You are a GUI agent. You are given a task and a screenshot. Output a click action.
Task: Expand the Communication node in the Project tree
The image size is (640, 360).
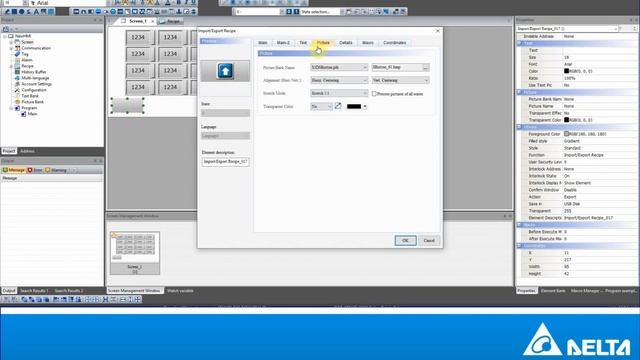(x=11, y=48)
